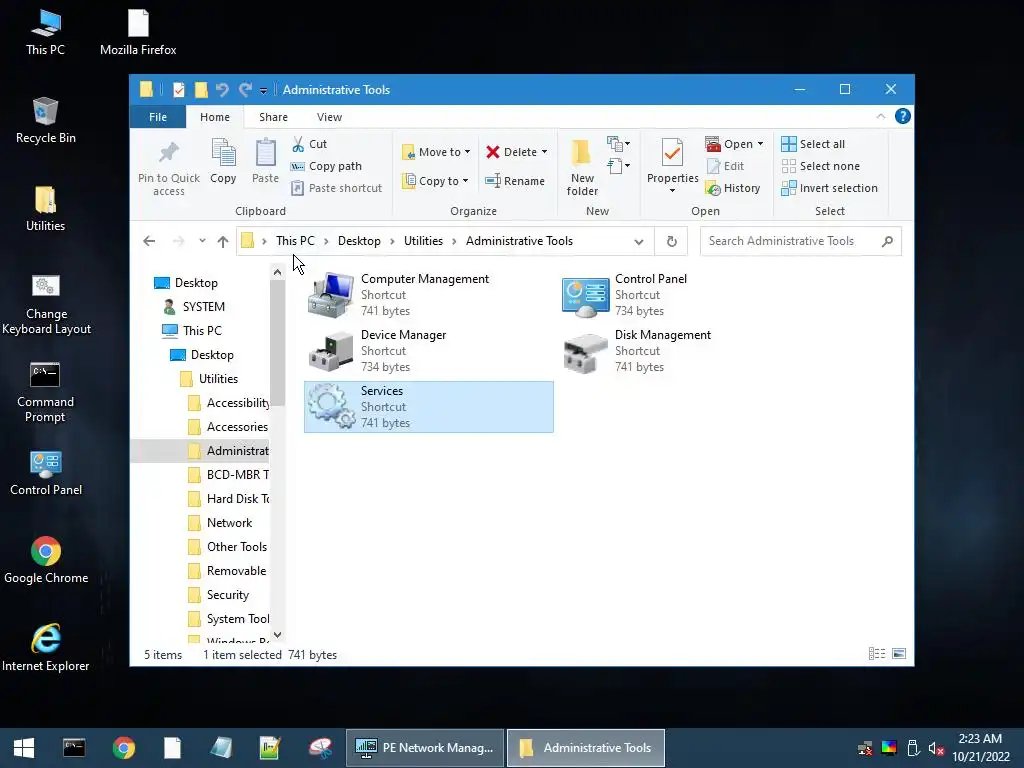1024x768 pixels.
Task: Click Google Chrome desktop icon
Action: click(x=46, y=560)
